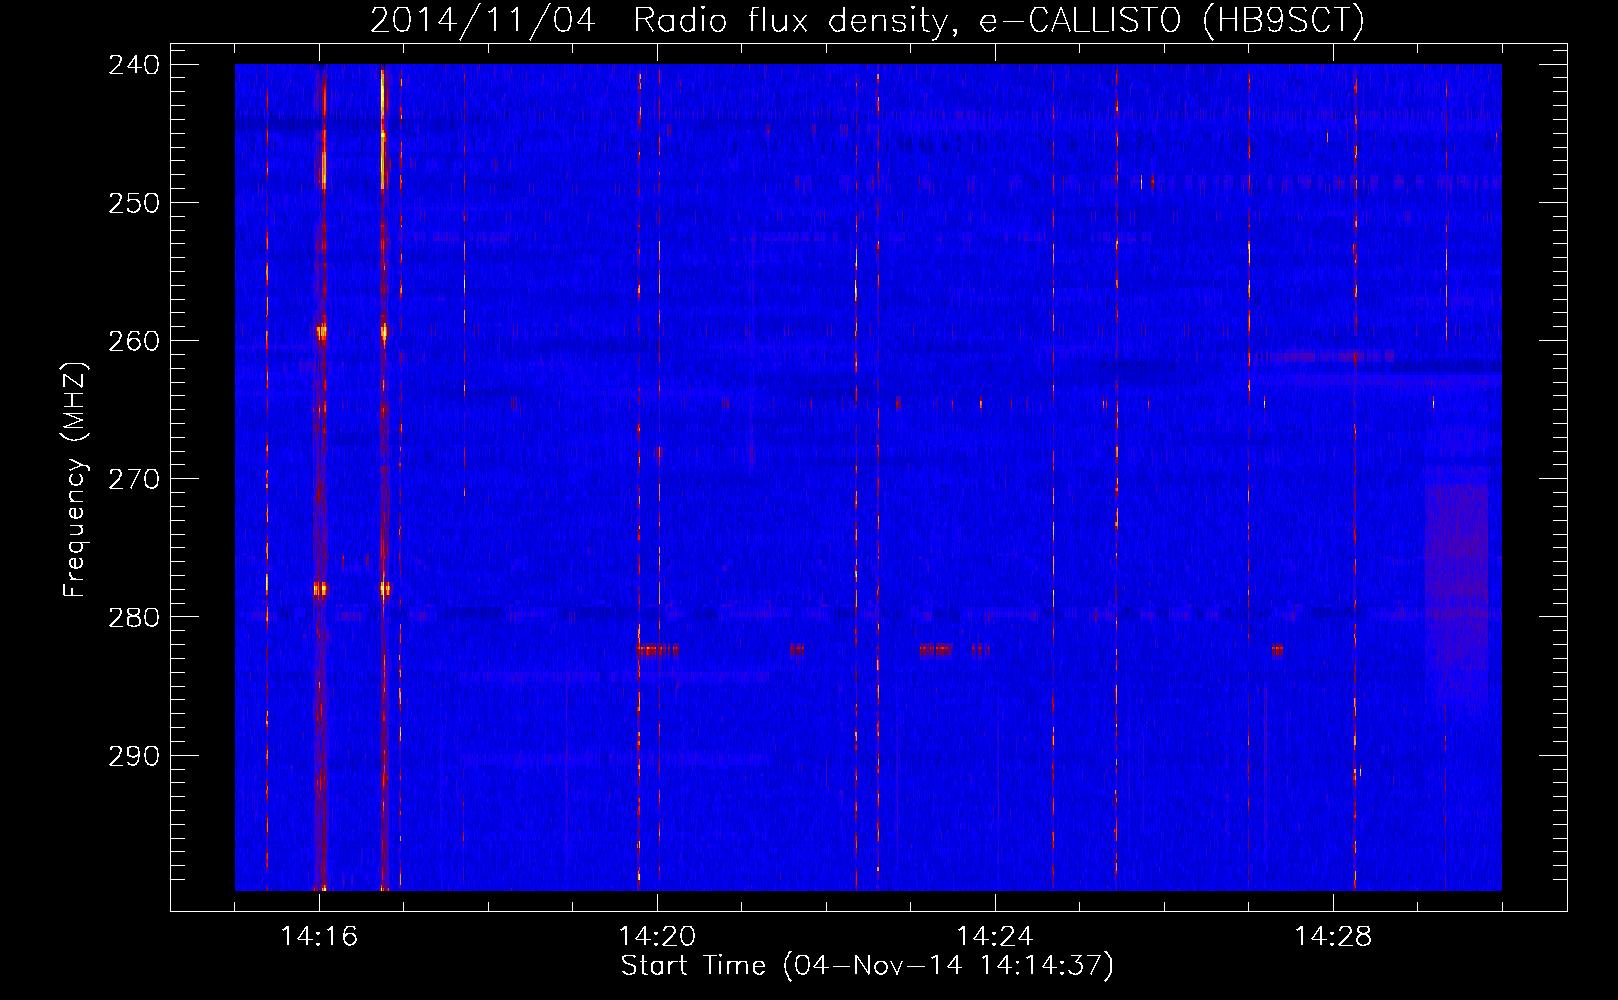Viewport: 1618px width, 1000px height.
Task: Click the 14:20 time tick label
Action: pyautogui.click(x=657, y=936)
